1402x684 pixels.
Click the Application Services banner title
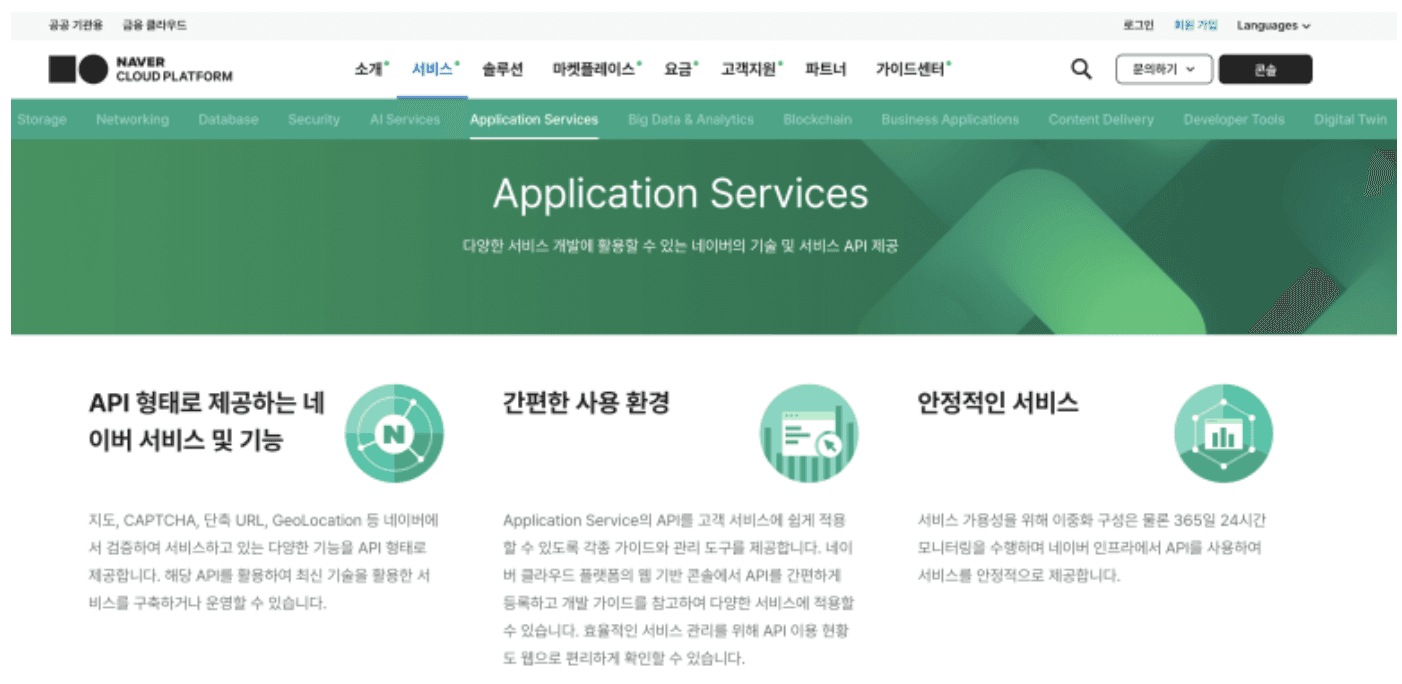pos(681,193)
